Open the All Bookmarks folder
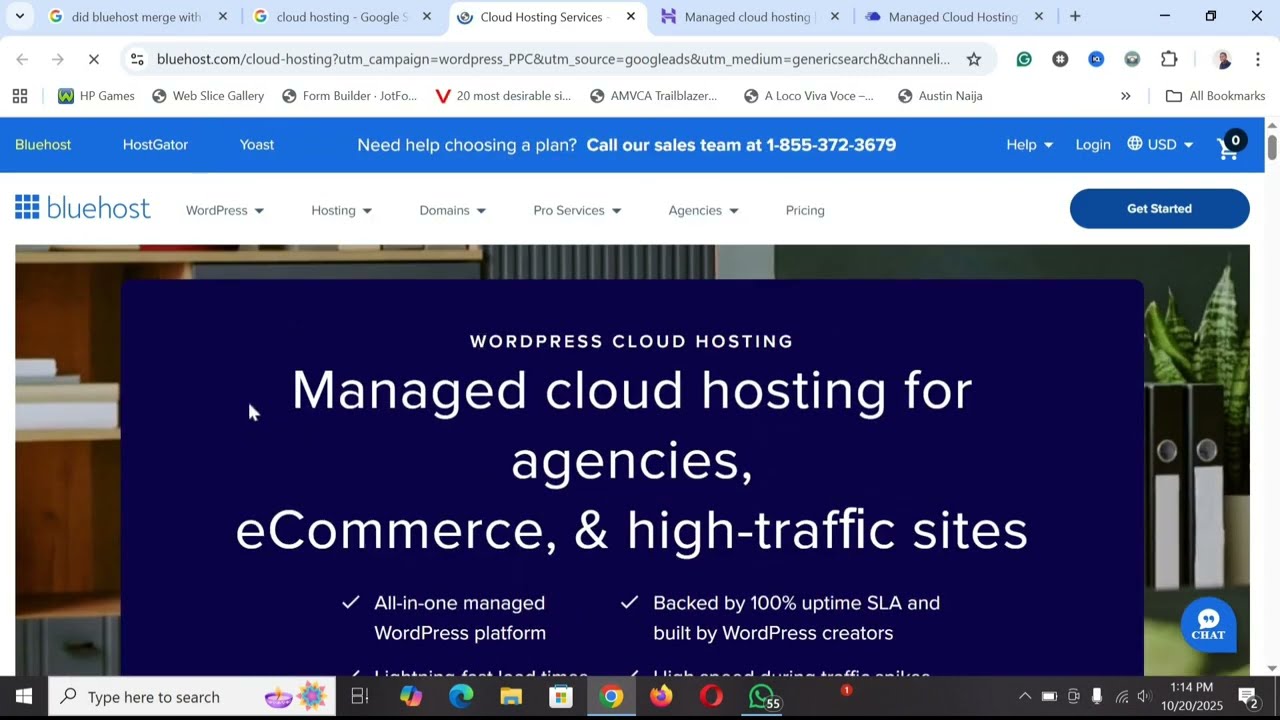This screenshot has height=720, width=1280. [1216, 96]
